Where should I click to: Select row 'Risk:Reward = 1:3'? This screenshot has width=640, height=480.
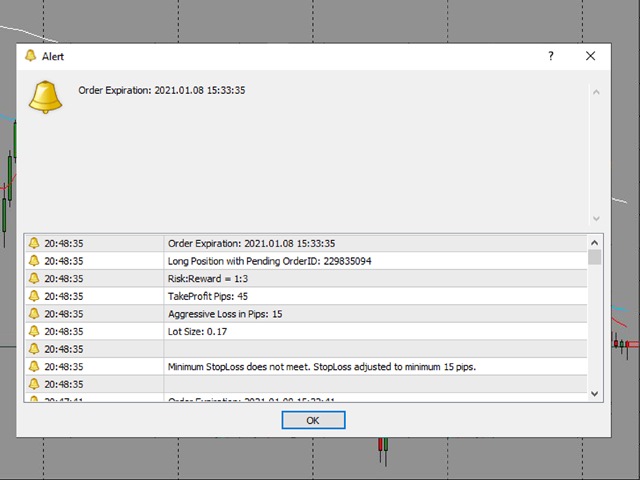(x=306, y=278)
